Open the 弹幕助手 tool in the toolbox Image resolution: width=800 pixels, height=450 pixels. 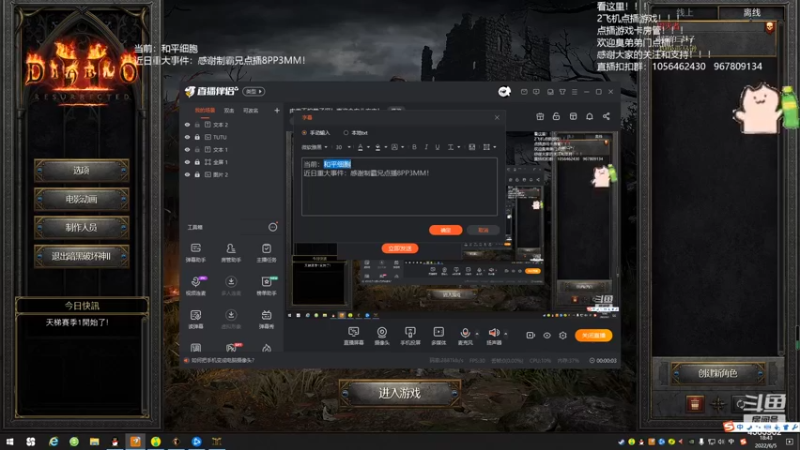click(x=195, y=253)
